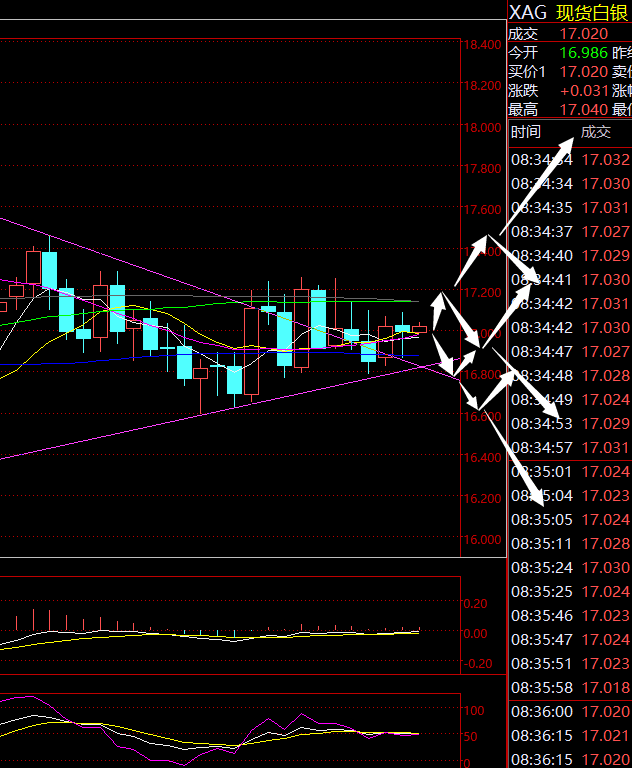This screenshot has width=632, height=768.
Task: Click the 买价1 value 17.020
Action: click(x=583, y=72)
